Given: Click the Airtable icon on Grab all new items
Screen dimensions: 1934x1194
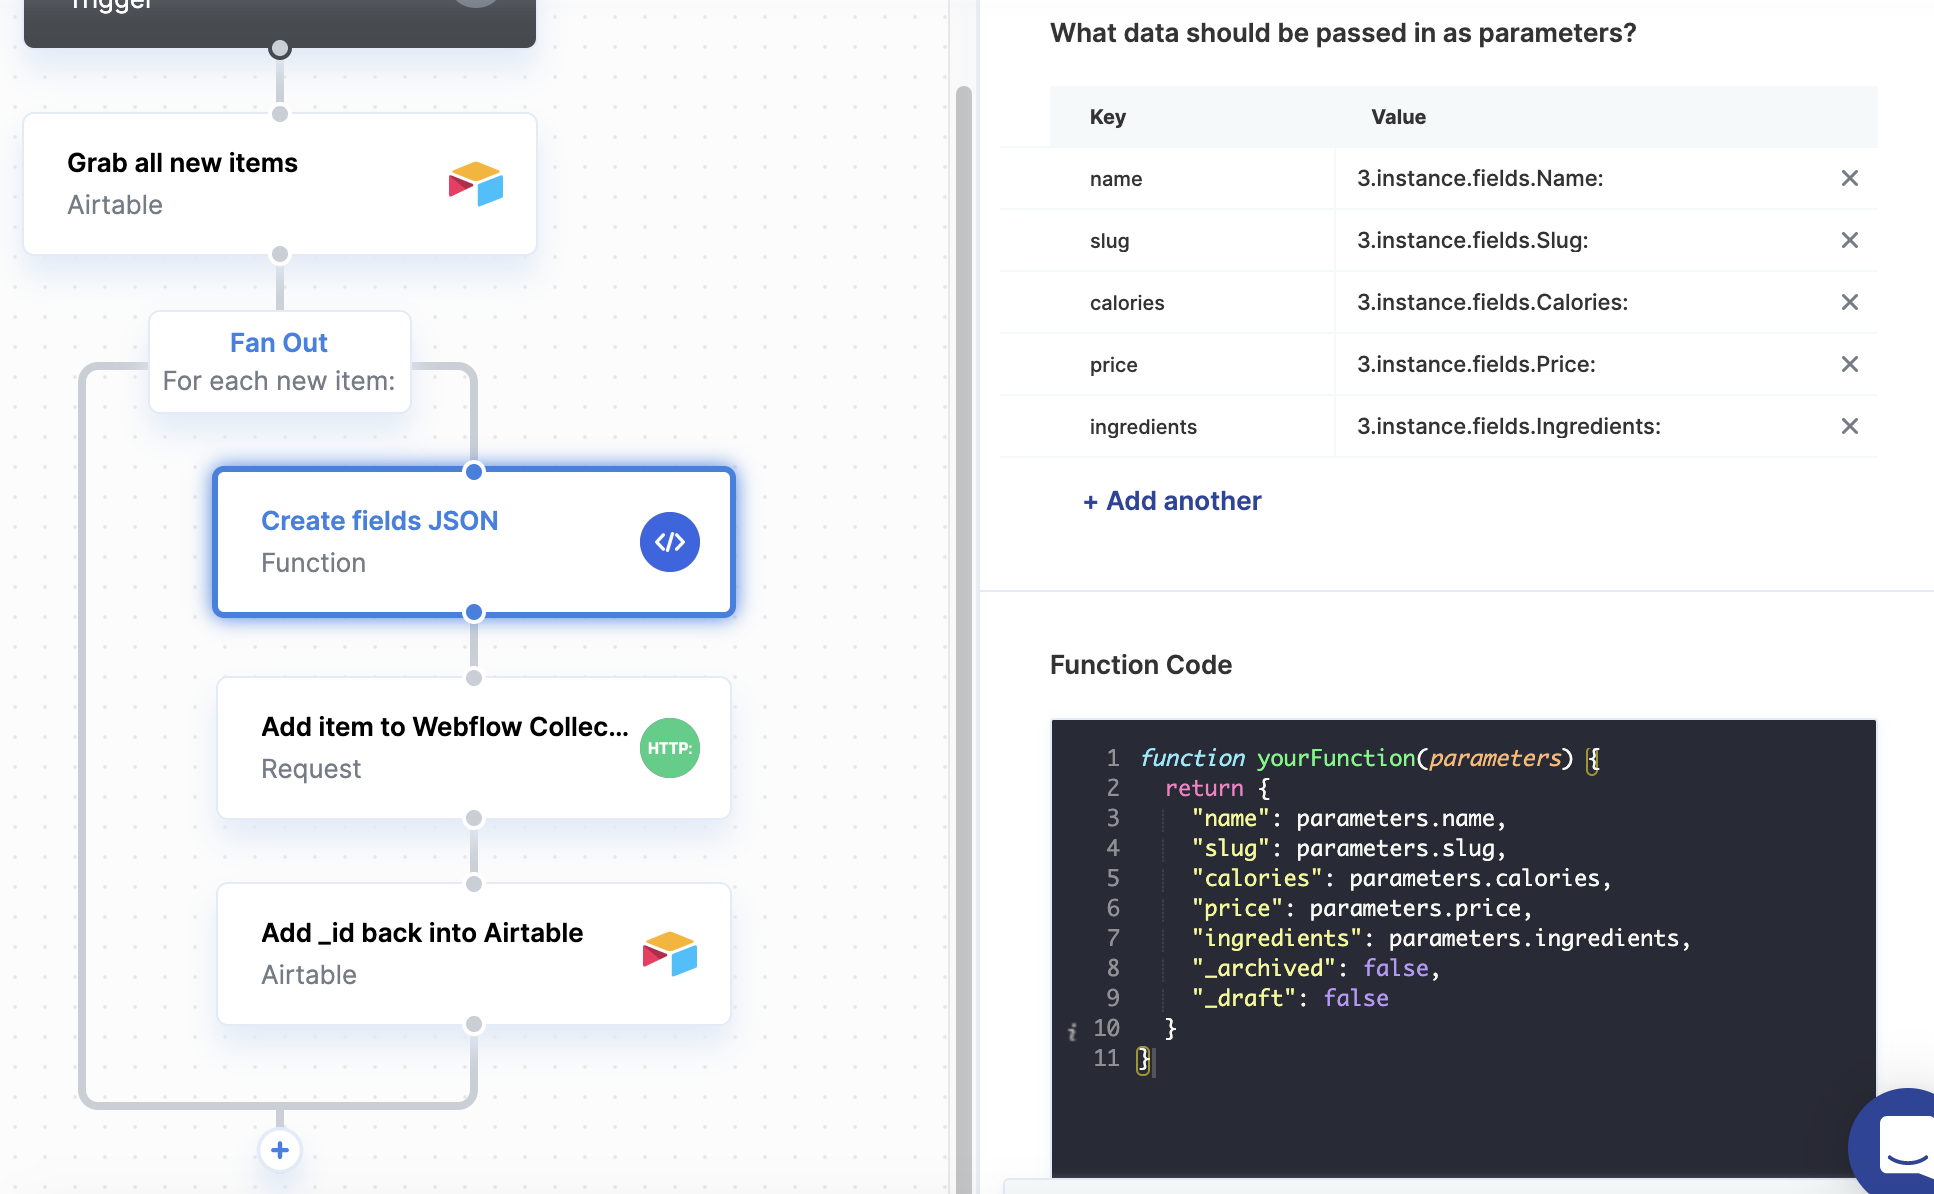Looking at the screenshot, I should point(476,184).
